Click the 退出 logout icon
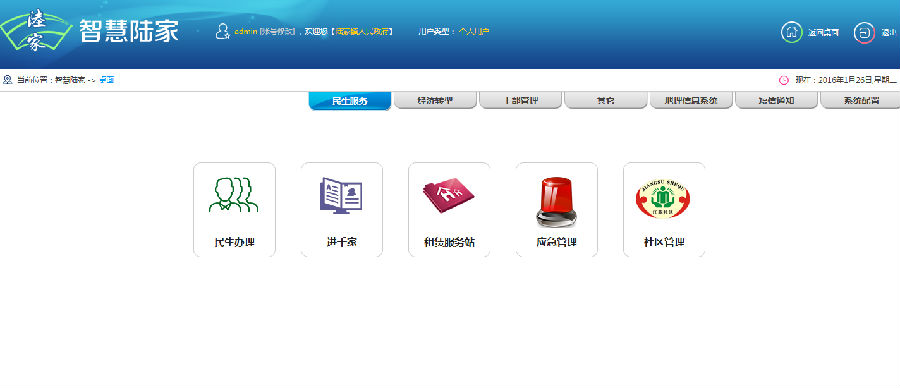Screen dimensions: 900x388 [x=864, y=32]
